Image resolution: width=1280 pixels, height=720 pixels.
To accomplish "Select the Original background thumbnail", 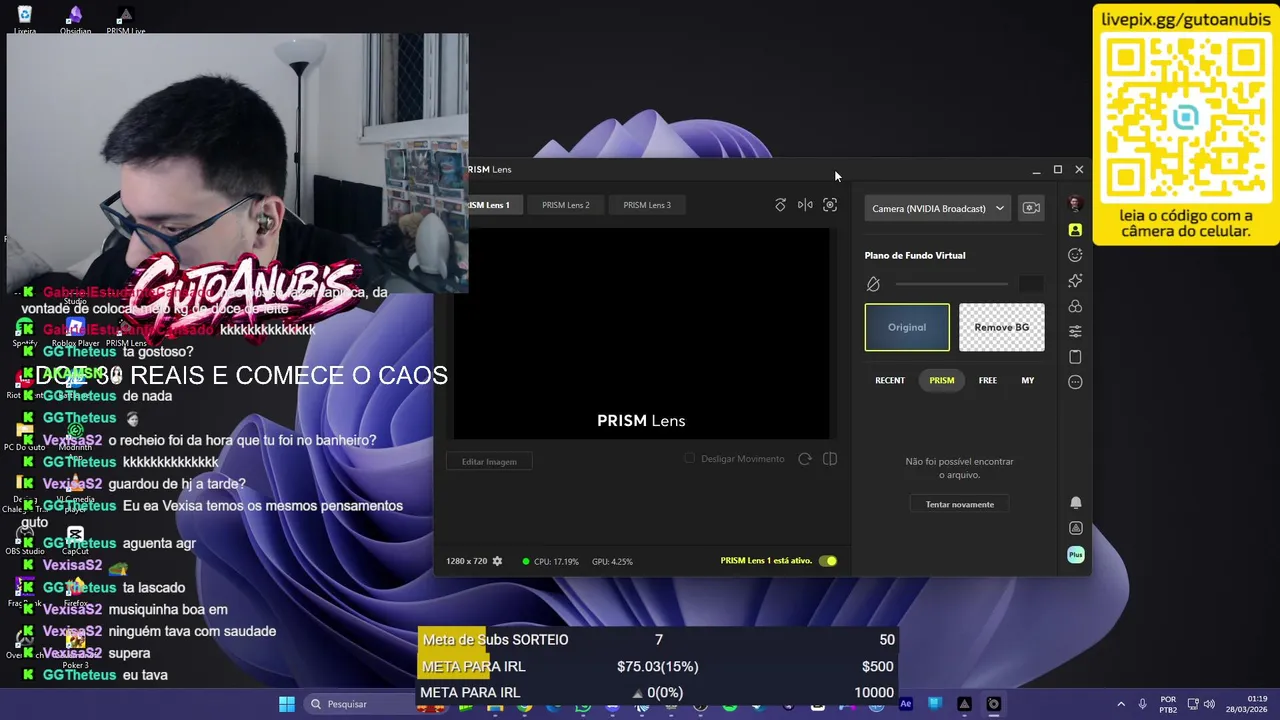I will pyautogui.click(x=907, y=327).
